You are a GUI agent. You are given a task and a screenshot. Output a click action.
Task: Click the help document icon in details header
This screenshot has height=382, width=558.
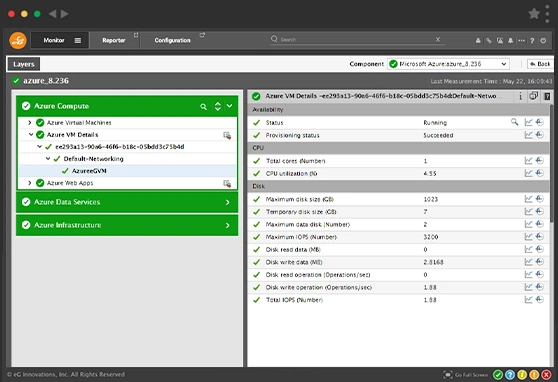547,96
